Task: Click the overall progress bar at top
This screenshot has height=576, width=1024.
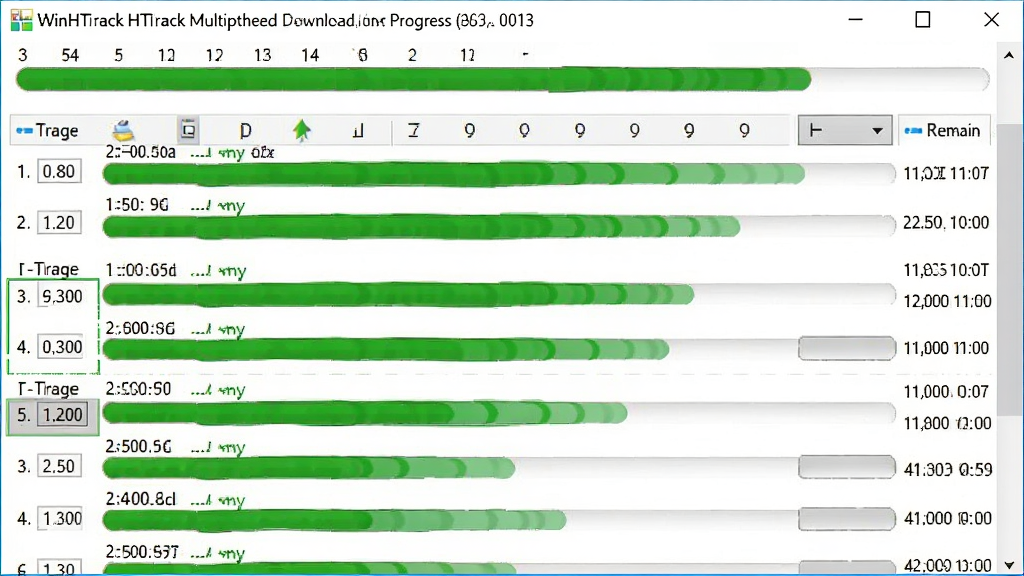Action: pyautogui.click(x=502, y=80)
